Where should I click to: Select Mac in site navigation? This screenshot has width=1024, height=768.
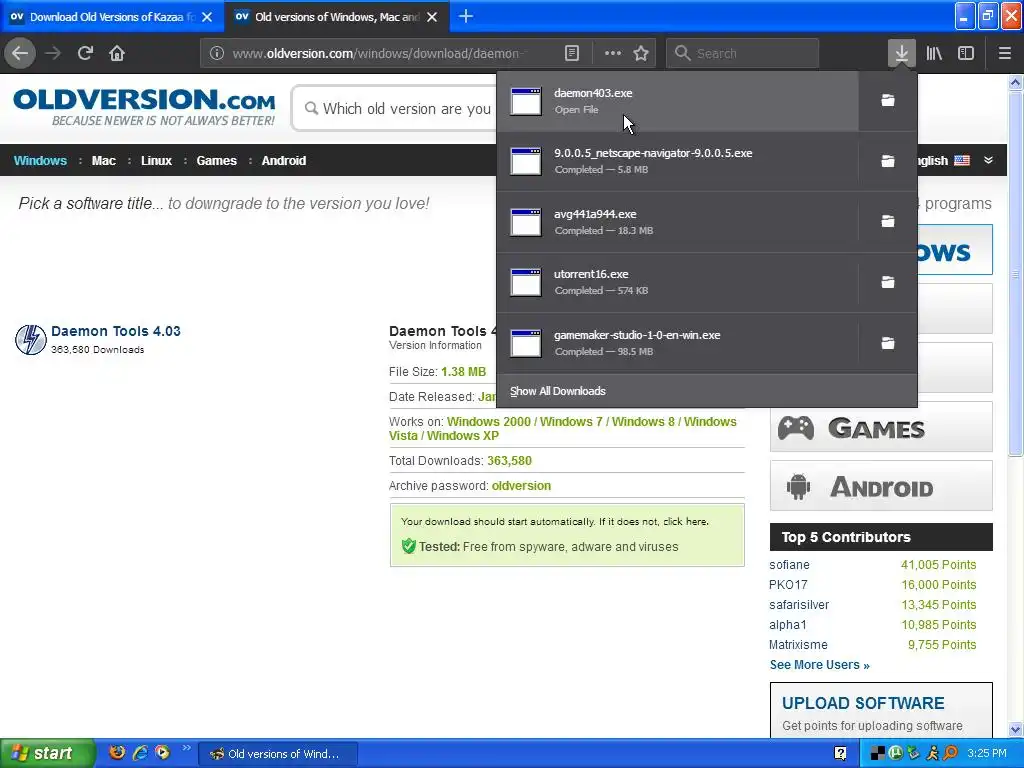coord(103,161)
